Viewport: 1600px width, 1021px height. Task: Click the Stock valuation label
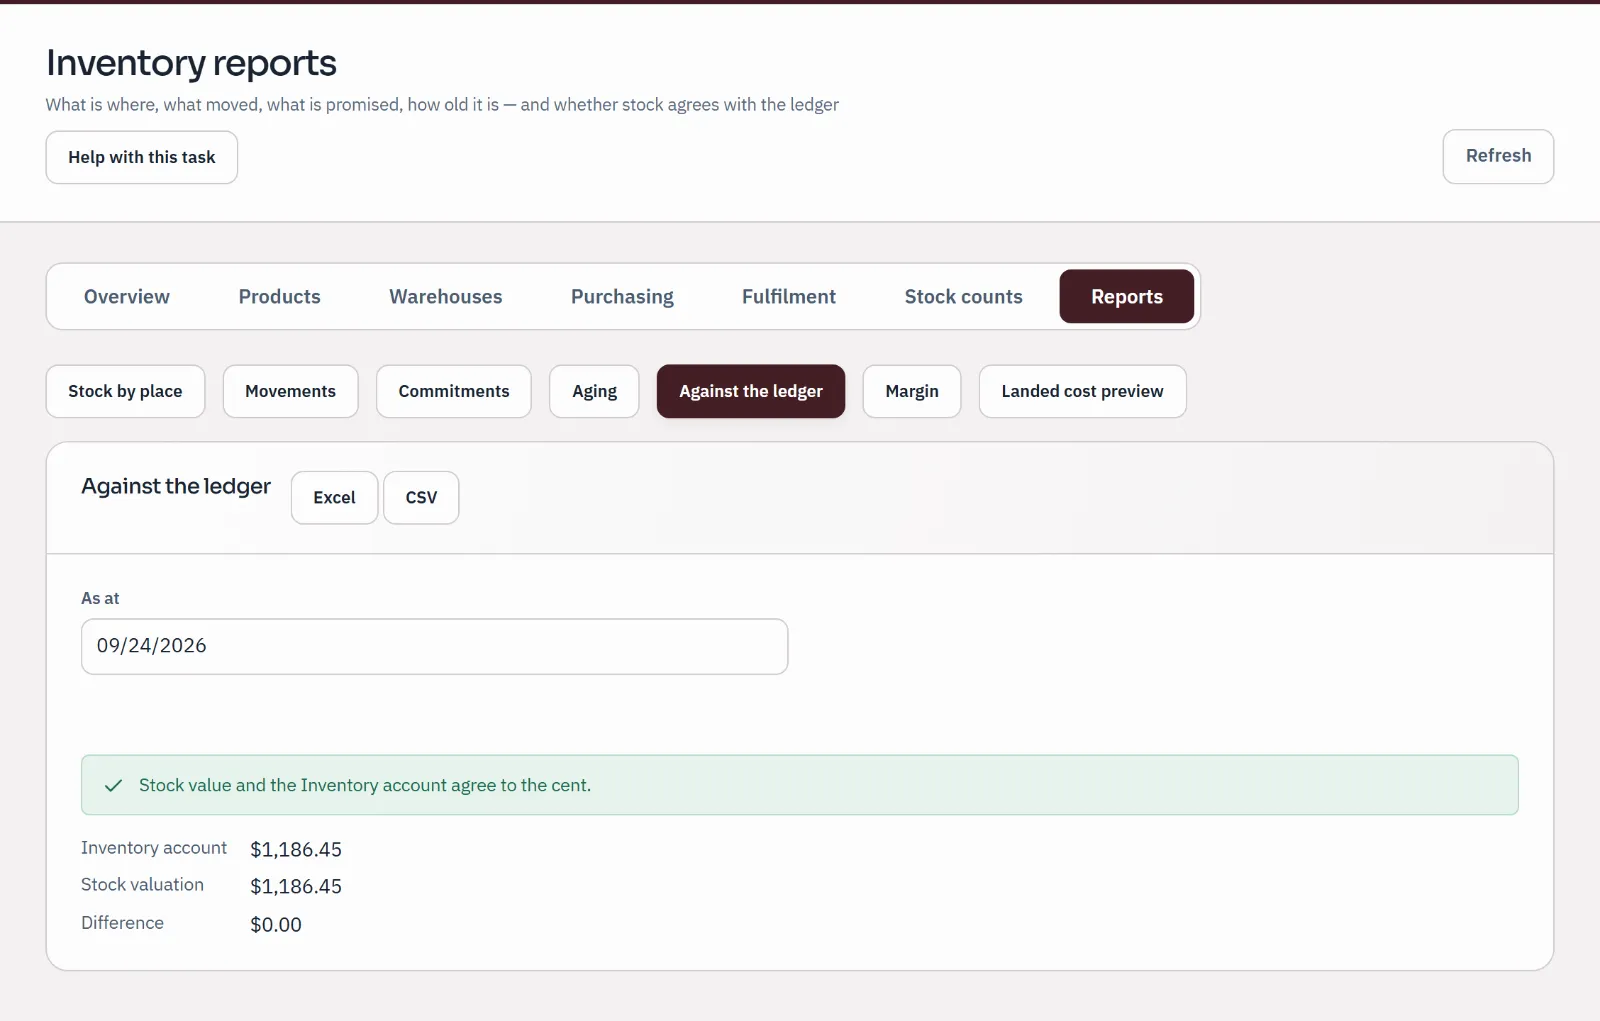pos(142,885)
